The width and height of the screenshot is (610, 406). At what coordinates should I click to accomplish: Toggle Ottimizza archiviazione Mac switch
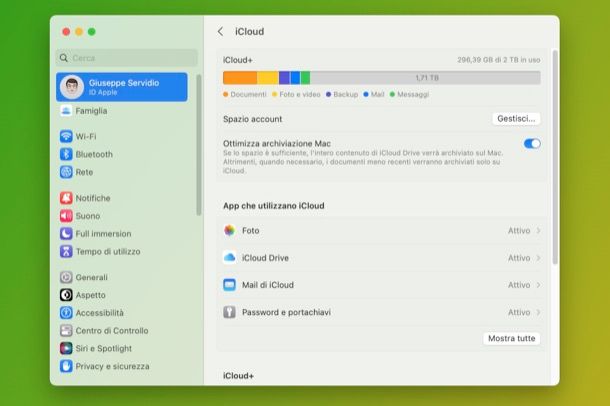coord(532,144)
